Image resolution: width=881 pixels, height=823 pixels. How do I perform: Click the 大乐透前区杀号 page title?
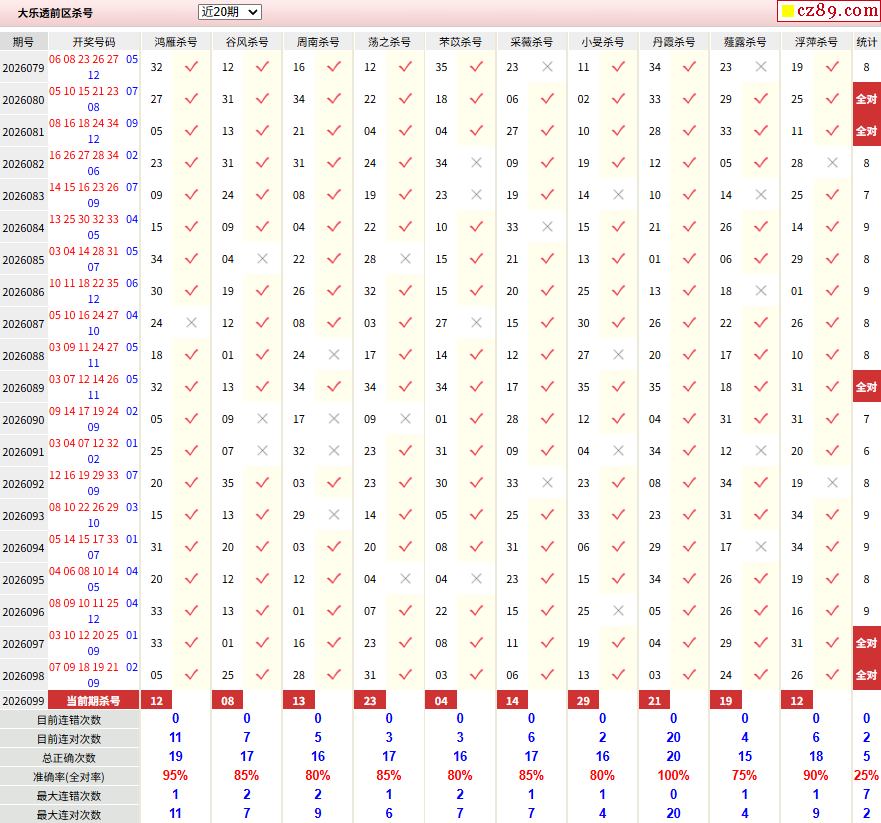pyautogui.click(x=55, y=13)
